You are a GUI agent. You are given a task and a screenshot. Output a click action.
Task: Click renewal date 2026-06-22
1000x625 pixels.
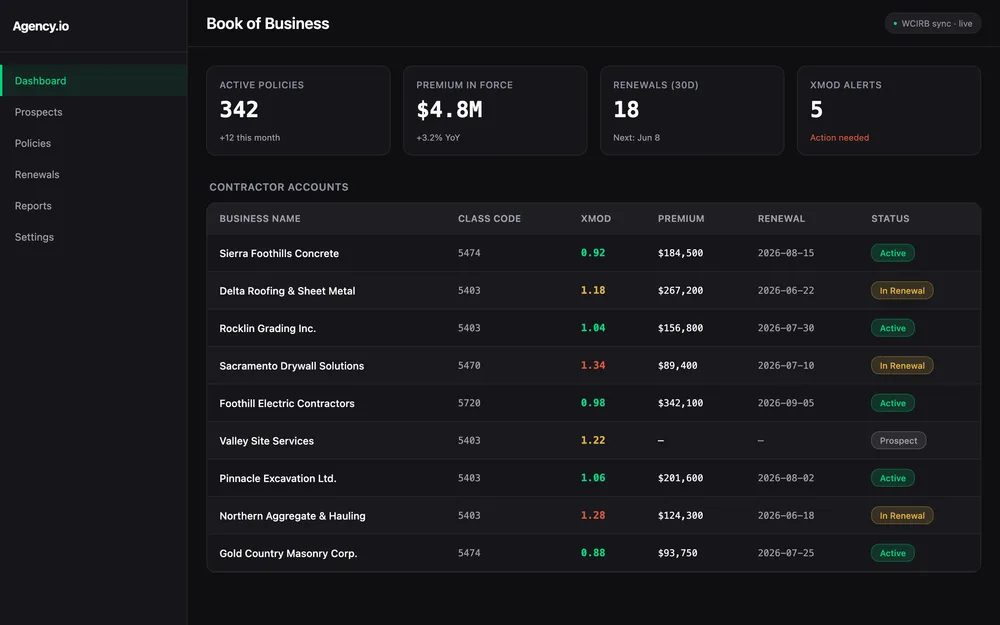[786, 290]
